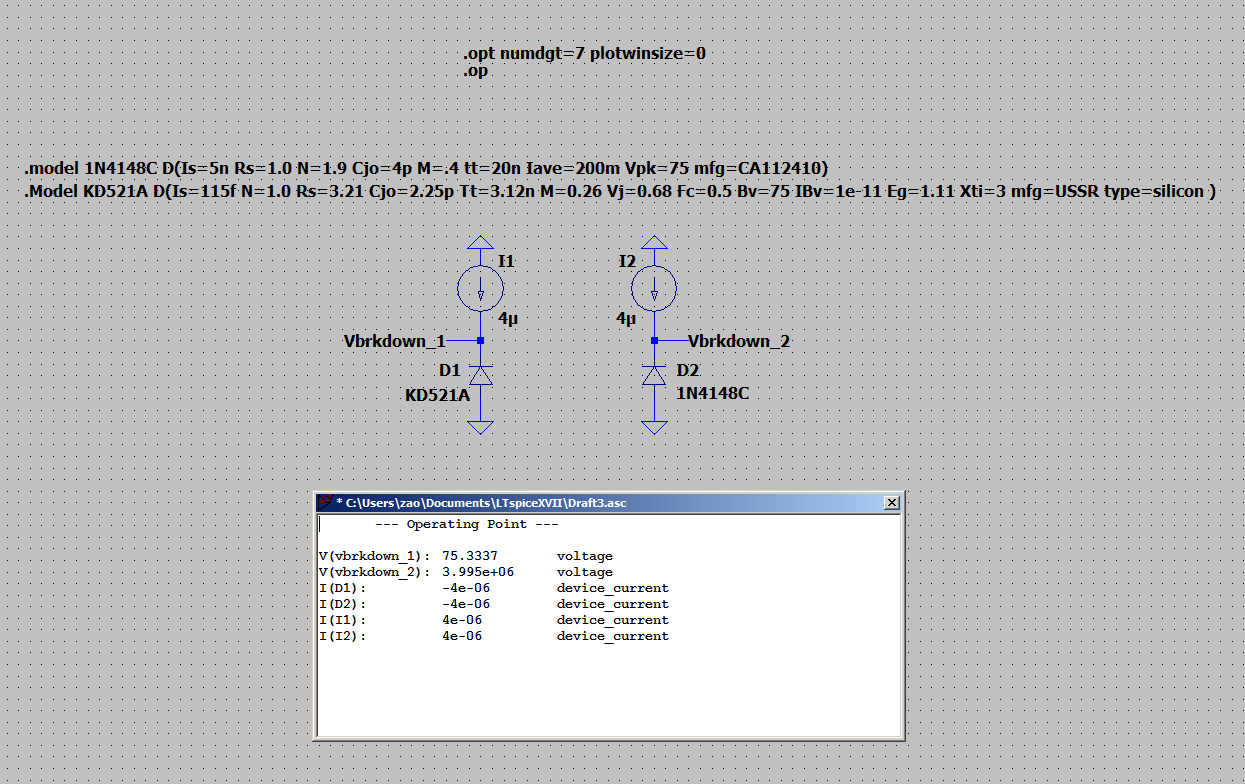Viewport: 1245px width, 784px height.
Task: Click the junction node at Vbrkdown_2
Action: click(x=654, y=341)
